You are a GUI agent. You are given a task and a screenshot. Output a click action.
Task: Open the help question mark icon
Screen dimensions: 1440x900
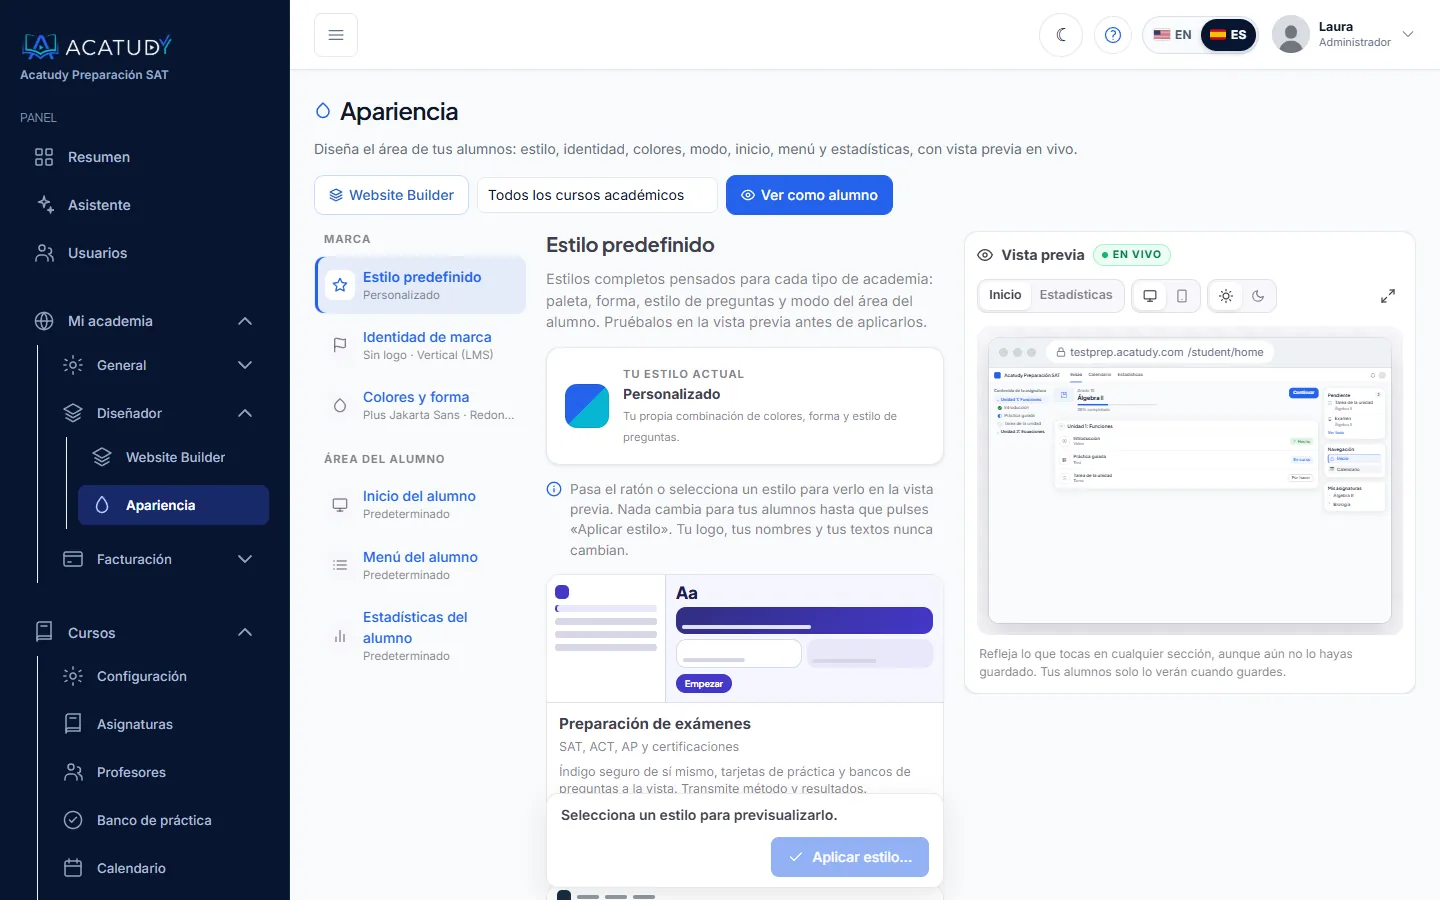1113,35
